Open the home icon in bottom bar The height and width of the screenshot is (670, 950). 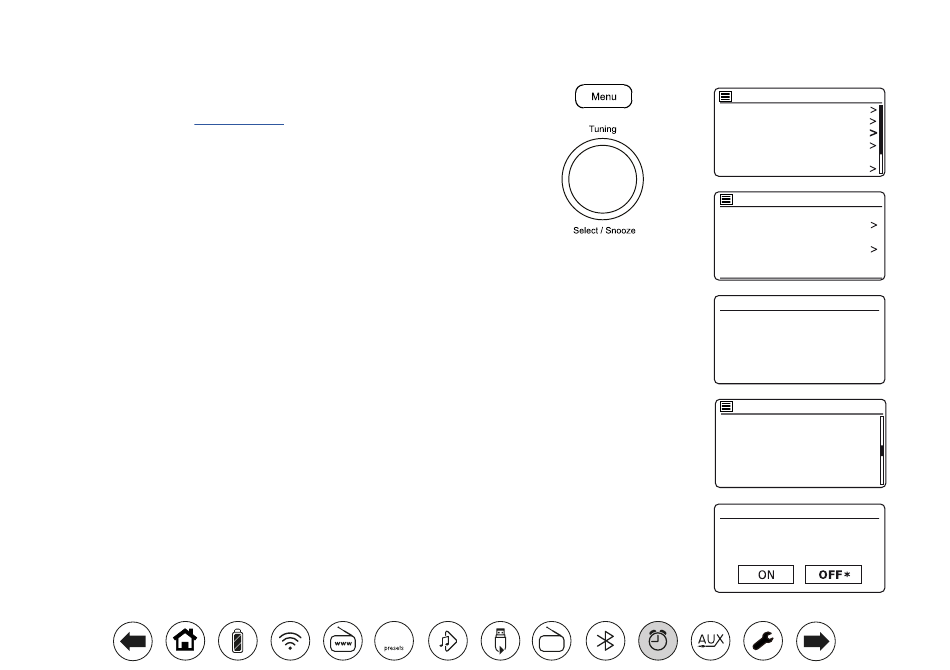pos(185,641)
